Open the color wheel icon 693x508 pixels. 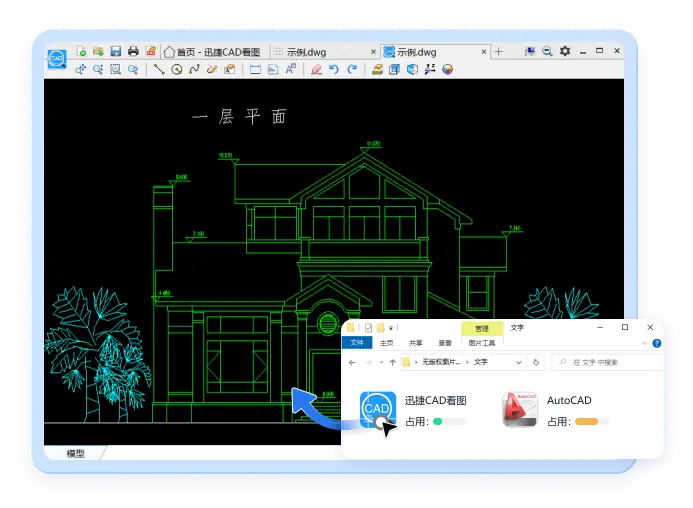[x=447, y=69]
